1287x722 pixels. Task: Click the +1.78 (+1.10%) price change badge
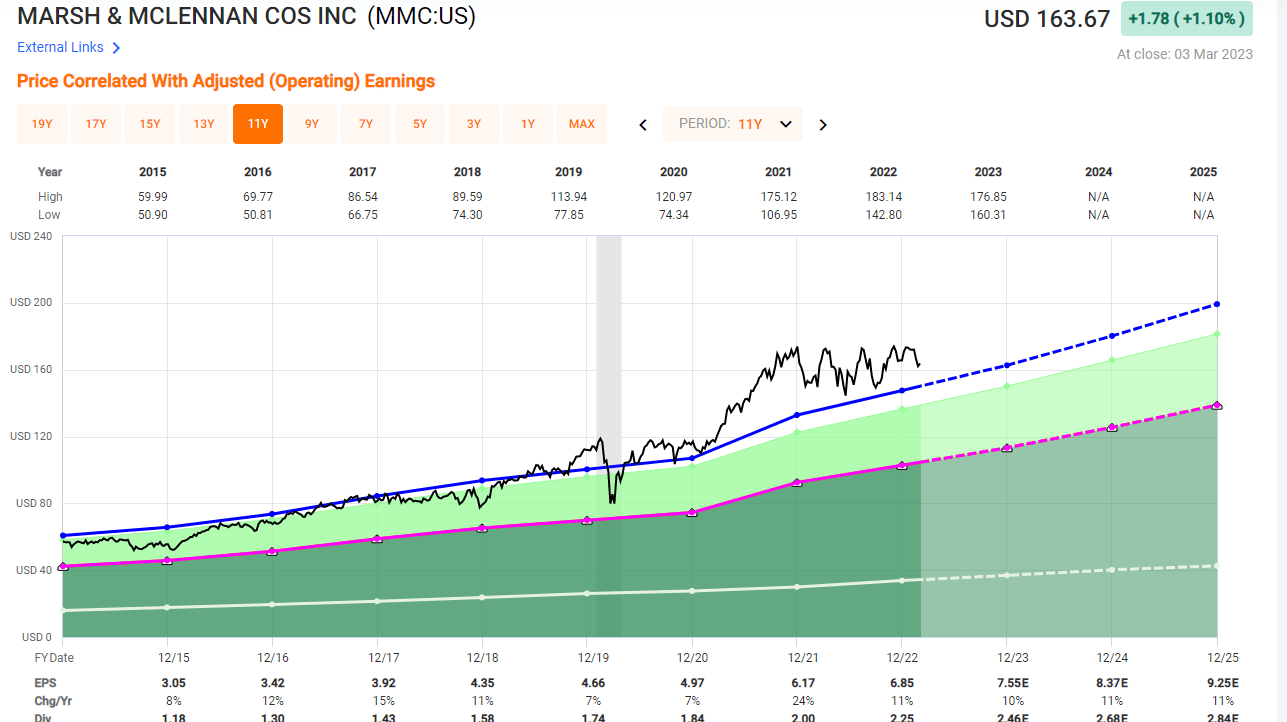point(1187,19)
